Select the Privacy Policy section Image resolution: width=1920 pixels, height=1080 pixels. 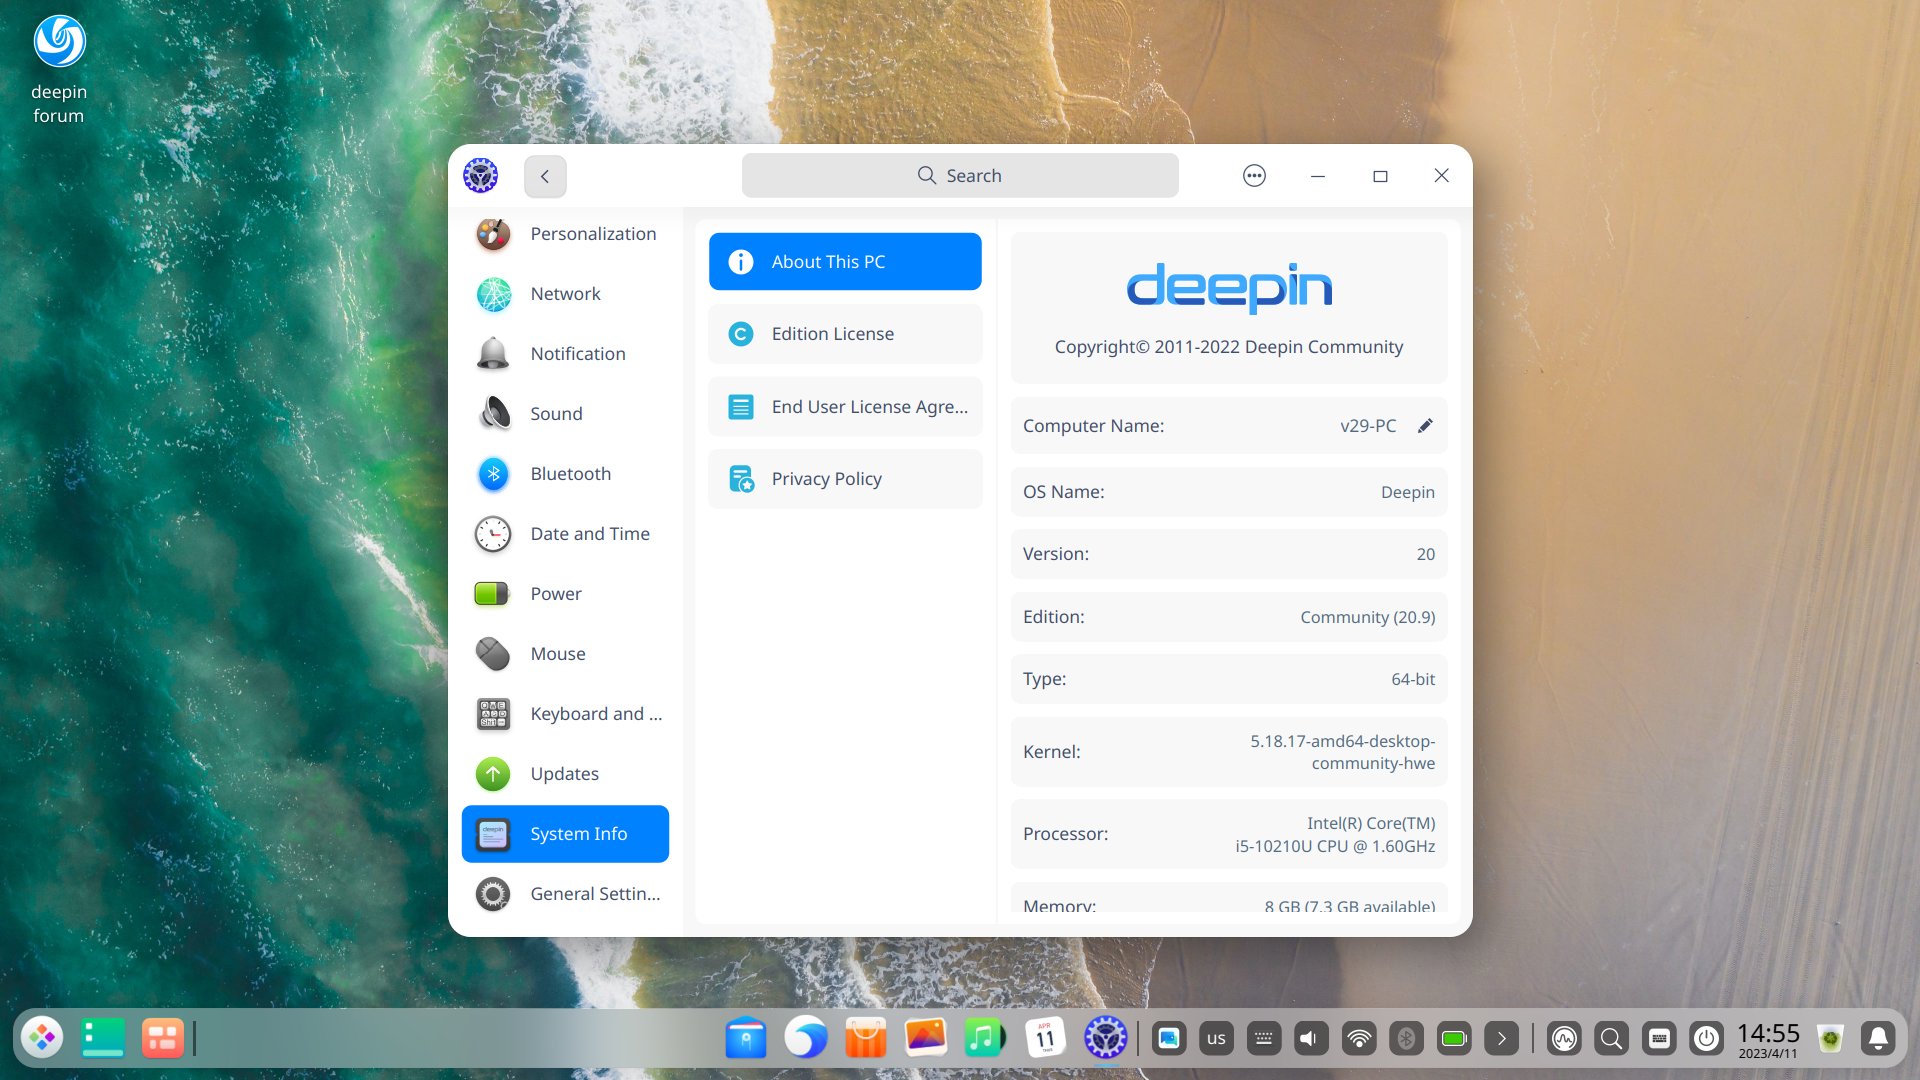tap(844, 479)
